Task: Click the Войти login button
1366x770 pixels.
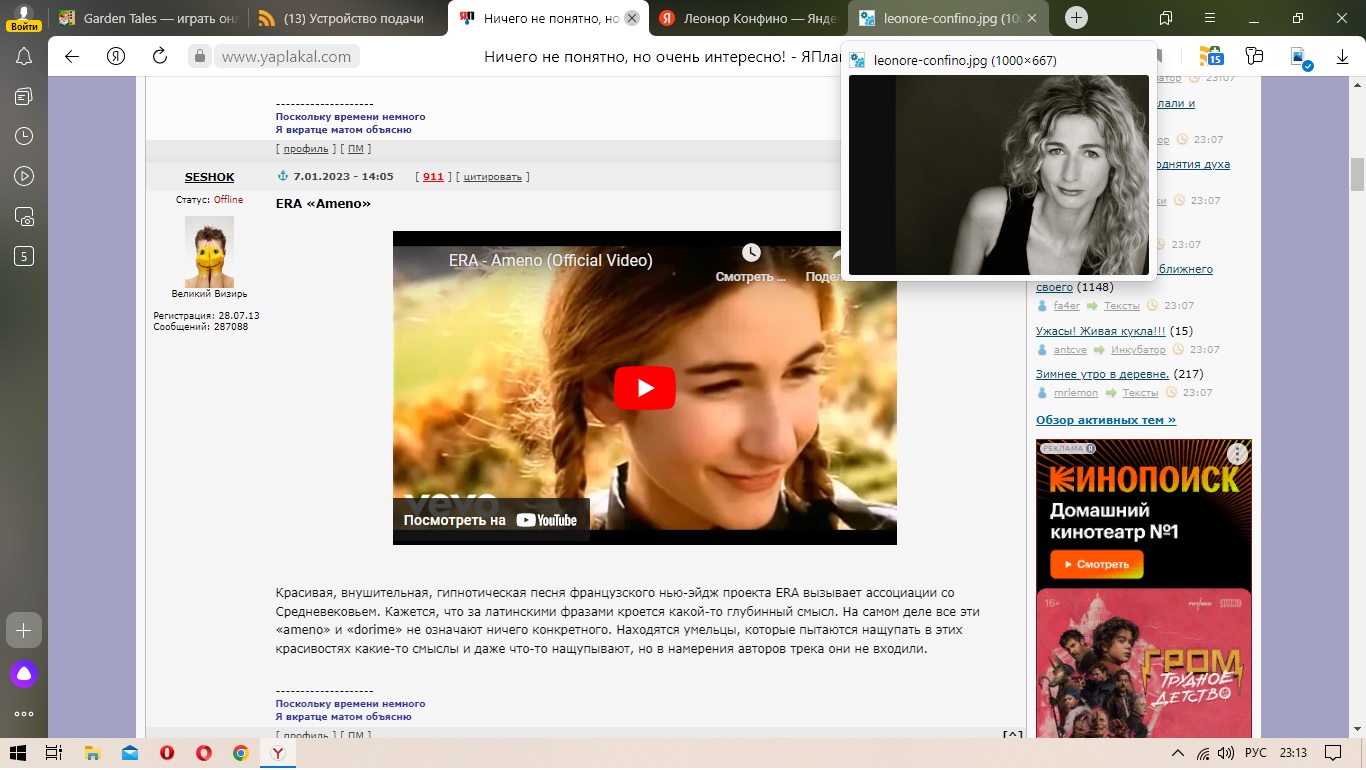Action: [24, 25]
